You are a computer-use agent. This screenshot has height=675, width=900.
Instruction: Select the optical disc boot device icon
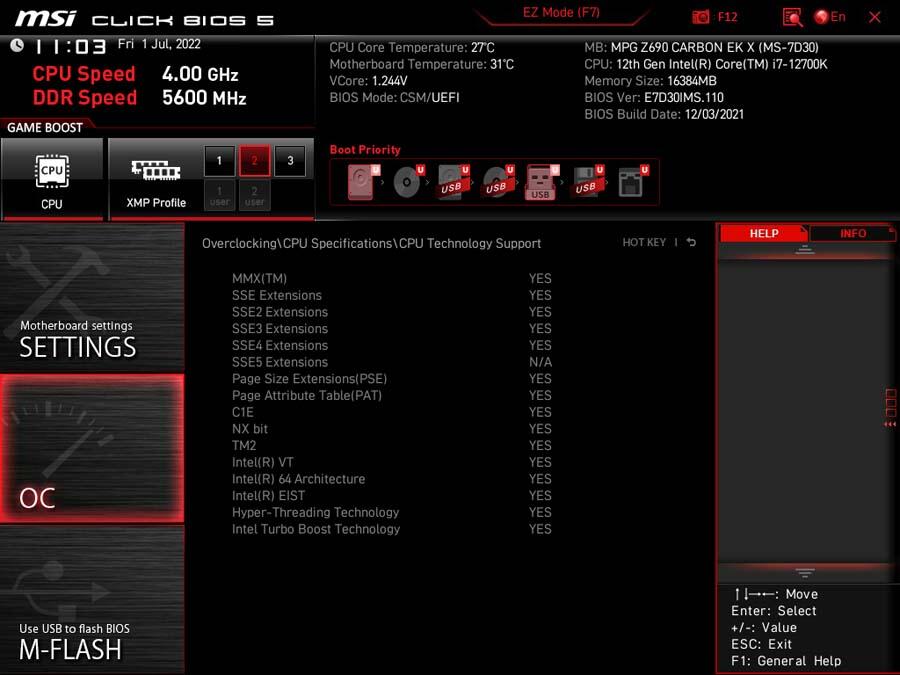(409, 182)
